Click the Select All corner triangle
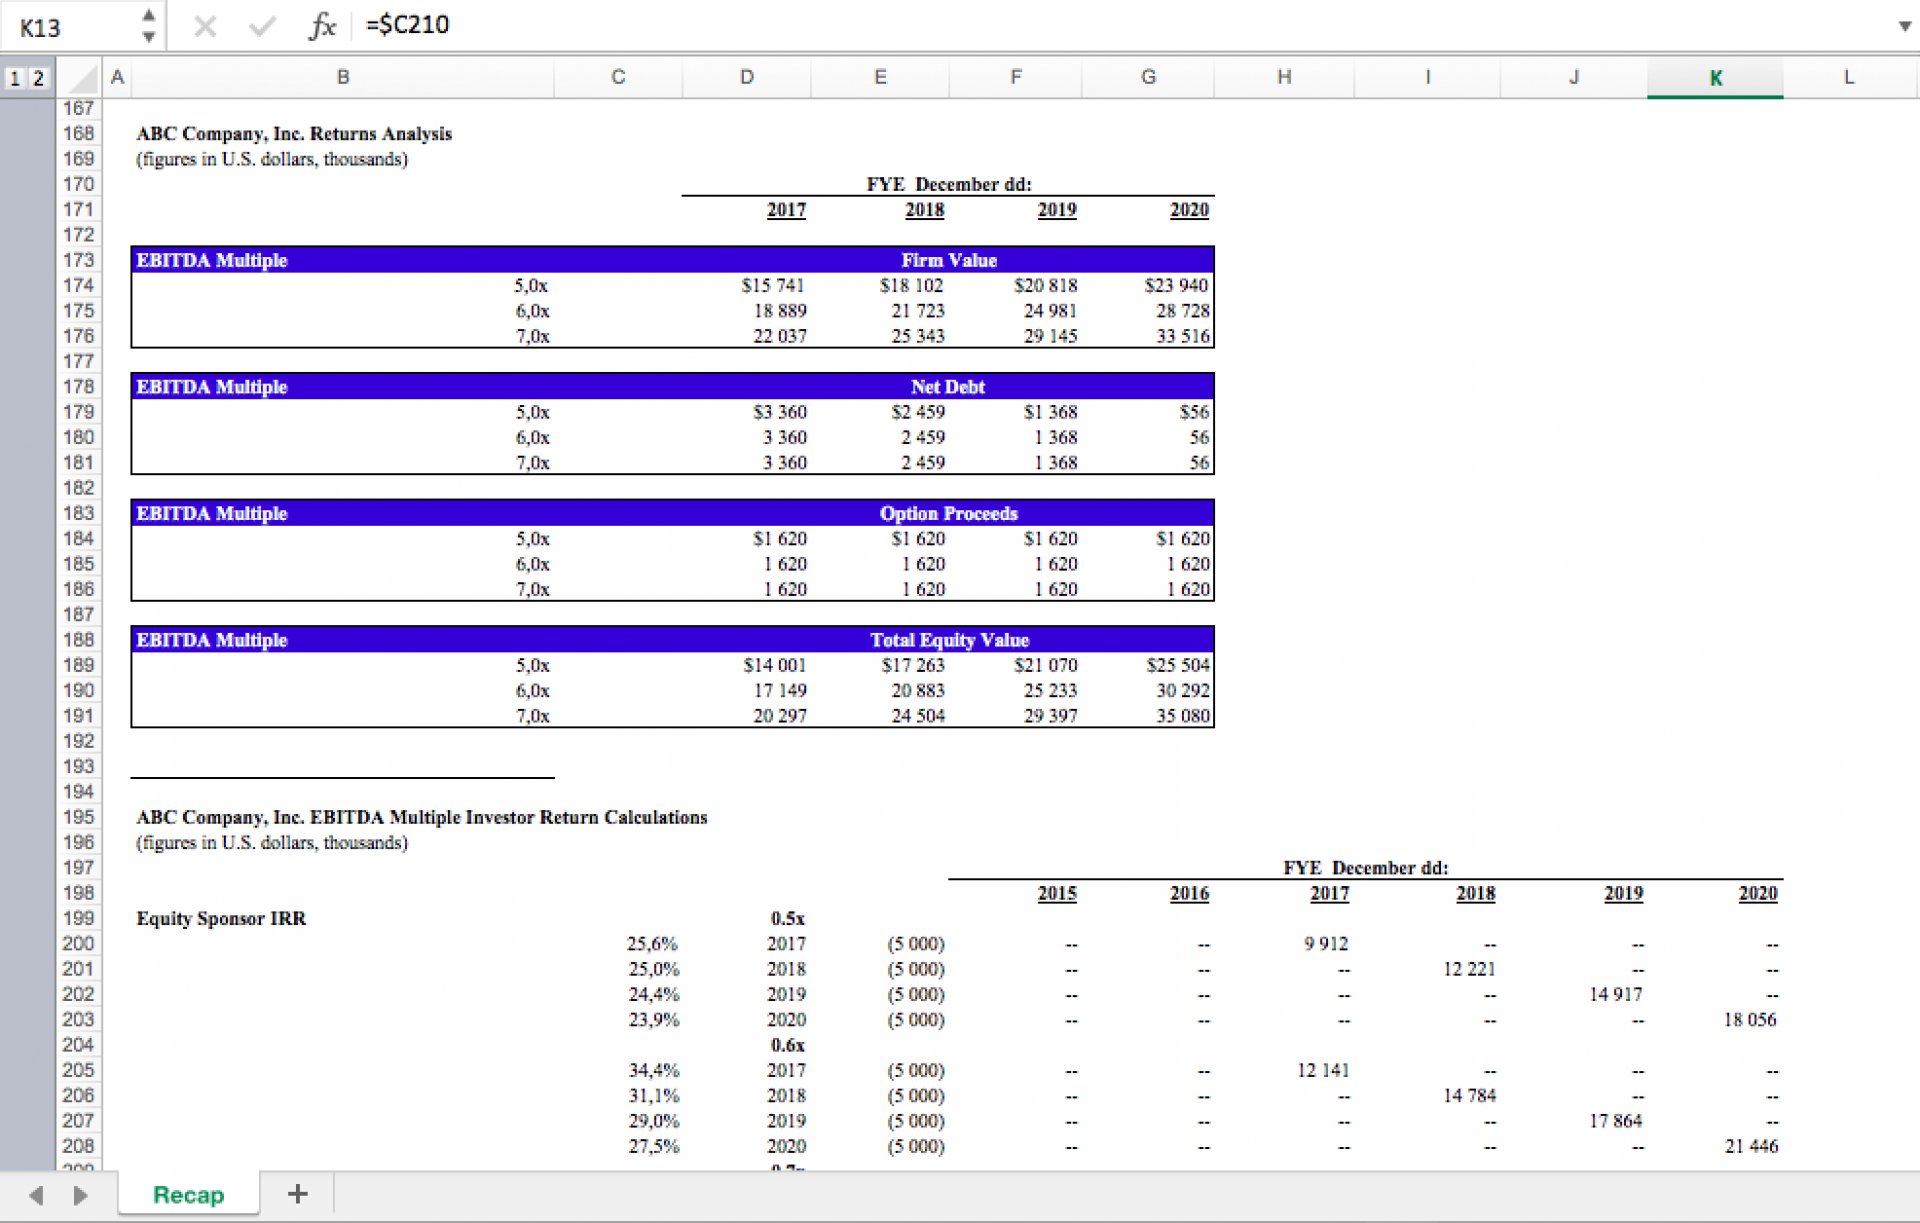This screenshot has width=1920, height=1223. 82,79
